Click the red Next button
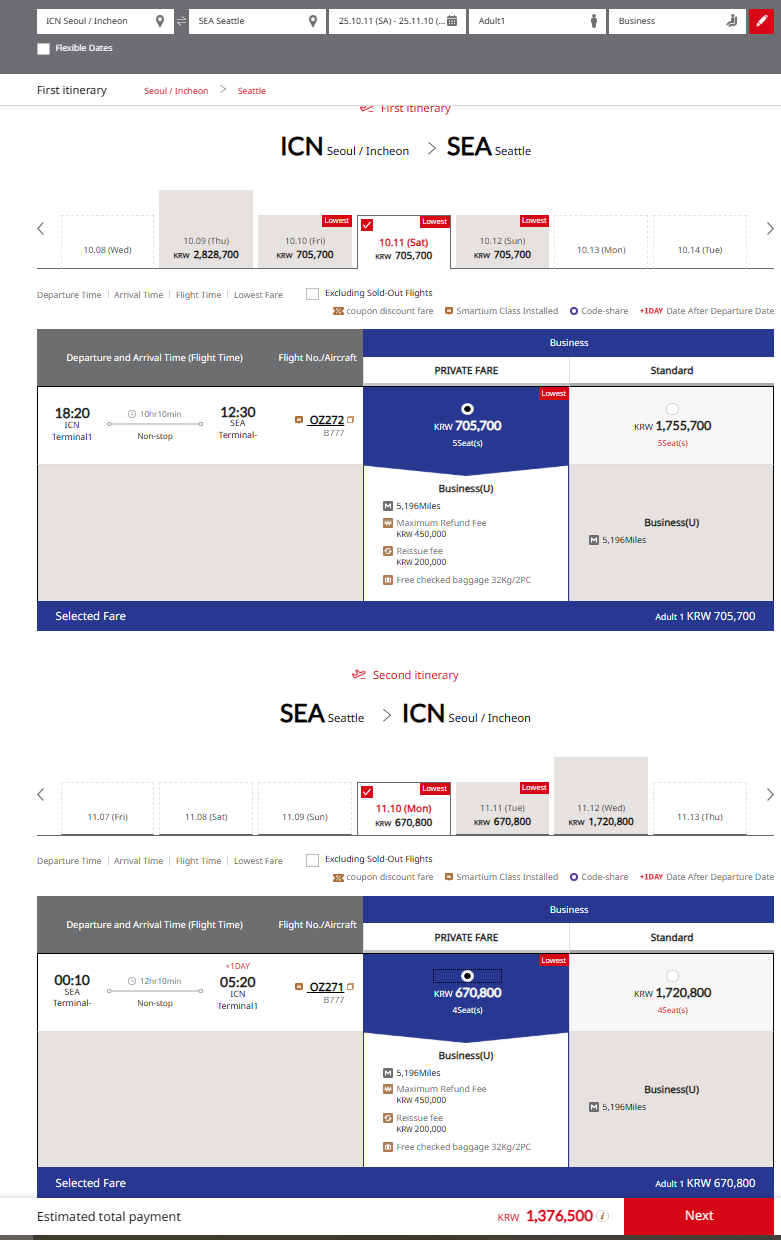The image size is (781, 1240). point(699,1216)
